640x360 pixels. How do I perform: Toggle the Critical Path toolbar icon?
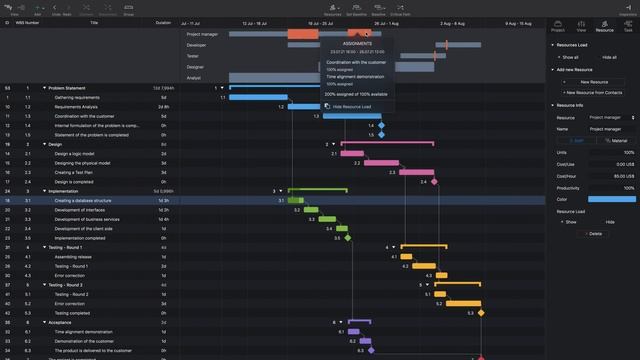[x=400, y=7]
